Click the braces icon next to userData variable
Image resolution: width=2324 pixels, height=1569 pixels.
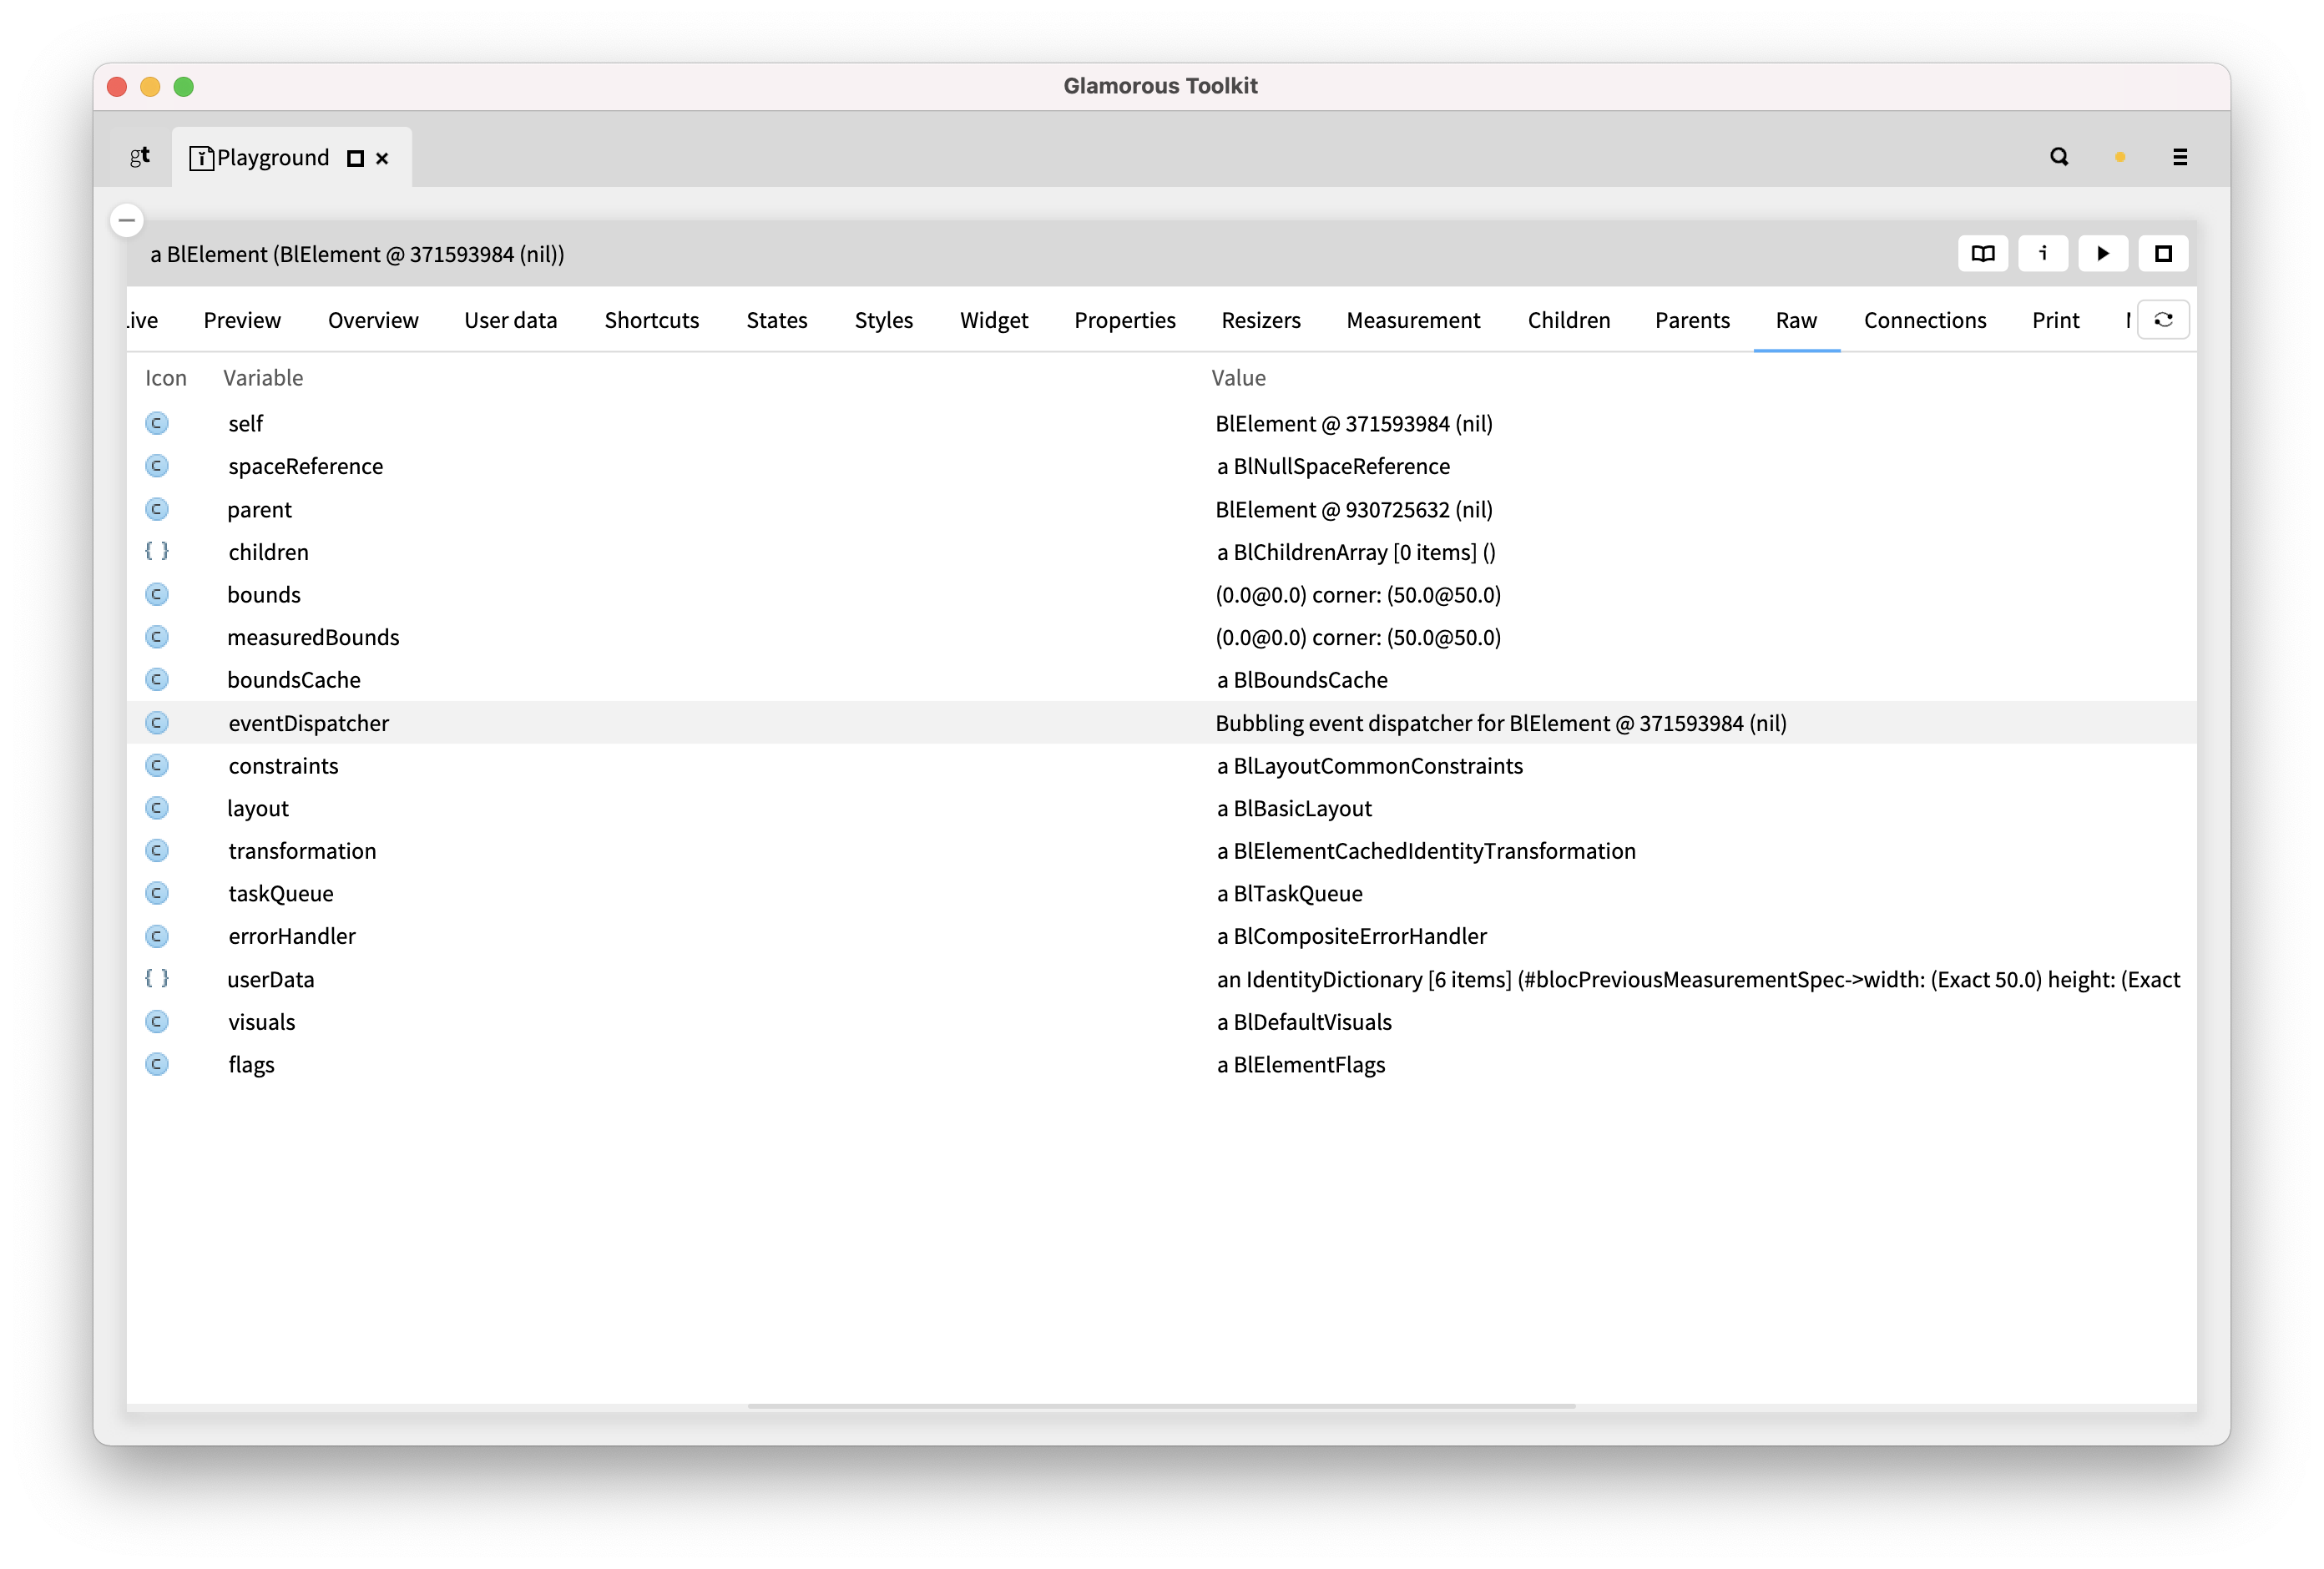[x=157, y=979]
